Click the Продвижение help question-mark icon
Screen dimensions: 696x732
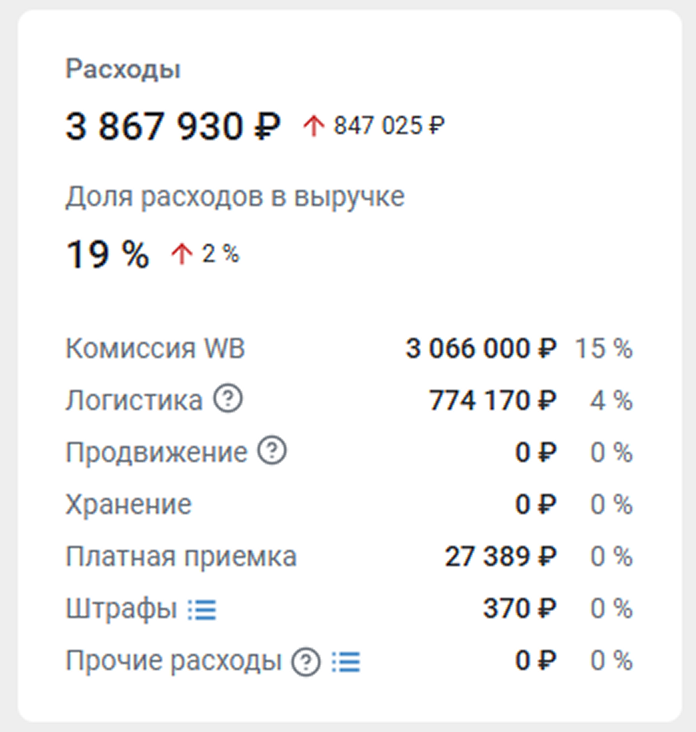[272, 450]
